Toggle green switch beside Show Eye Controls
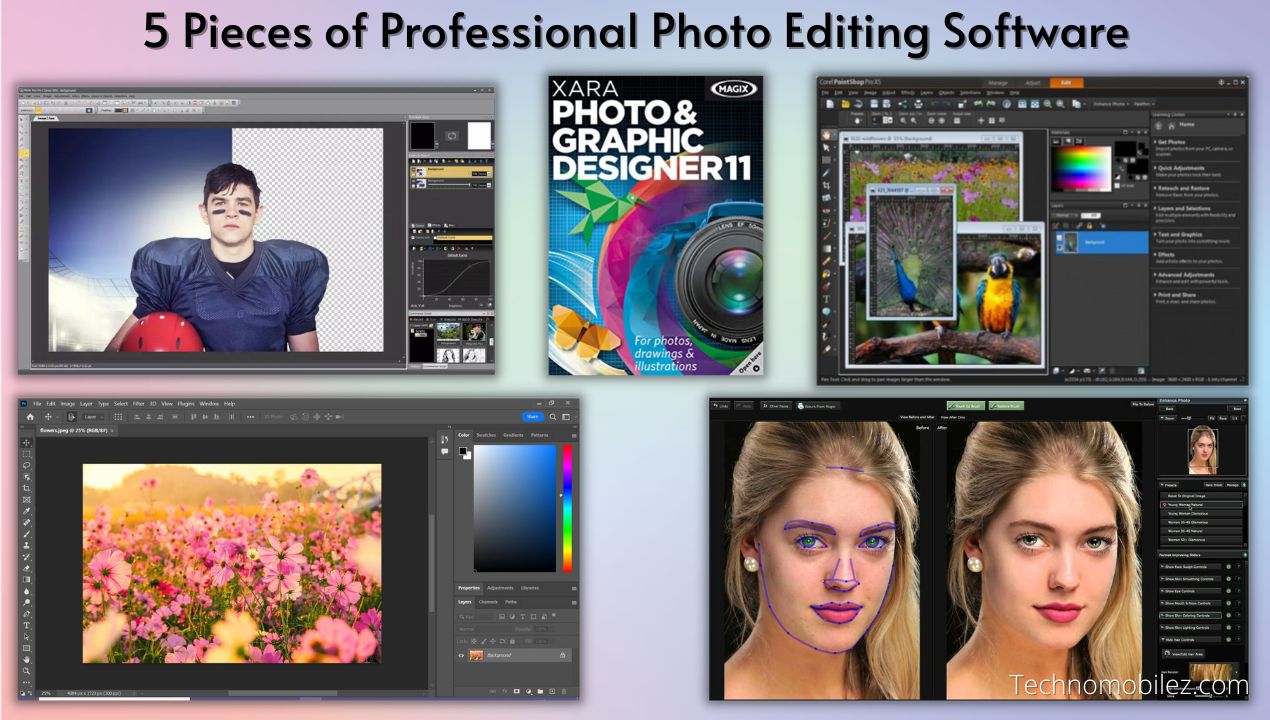This screenshot has height=720, width=1270. click(1228, 591)
